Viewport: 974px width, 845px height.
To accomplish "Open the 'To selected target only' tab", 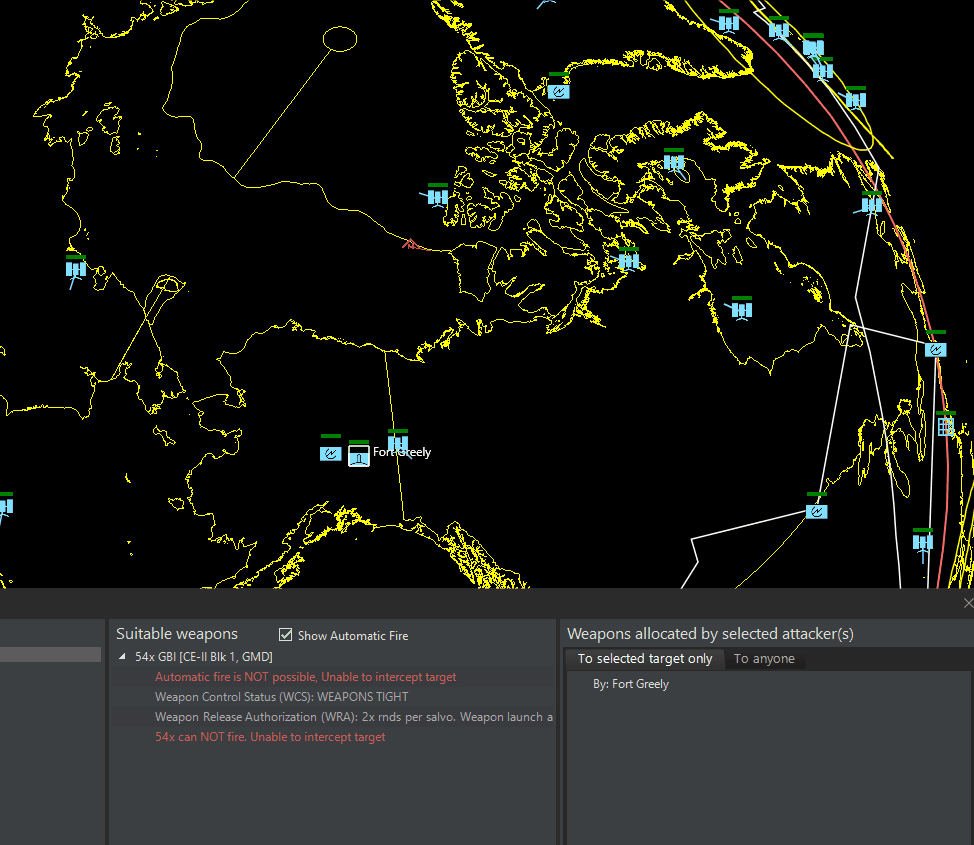I will pyautogui.click(x=645, y=659).
